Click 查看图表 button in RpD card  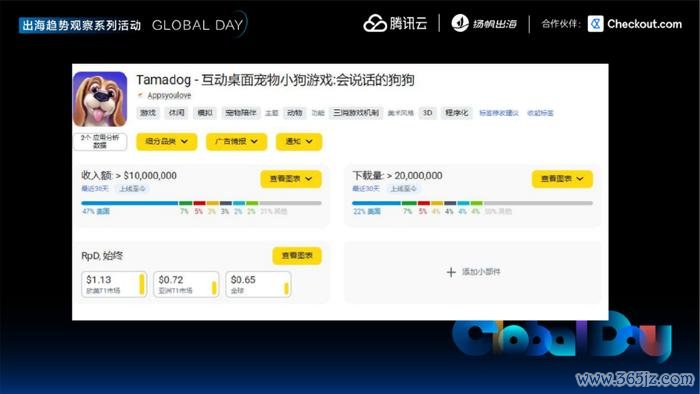tap(297, 256)
